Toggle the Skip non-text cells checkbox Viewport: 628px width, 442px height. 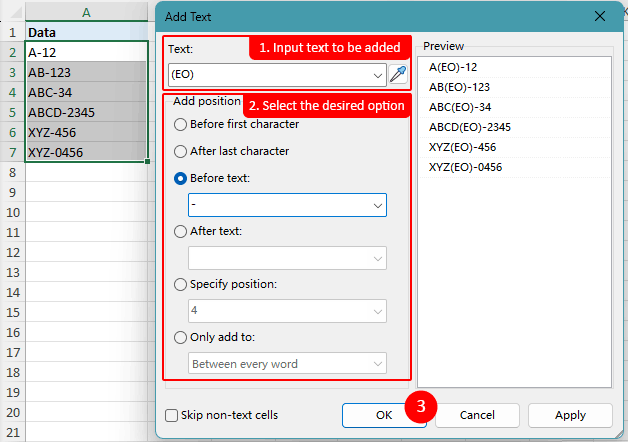172,415
